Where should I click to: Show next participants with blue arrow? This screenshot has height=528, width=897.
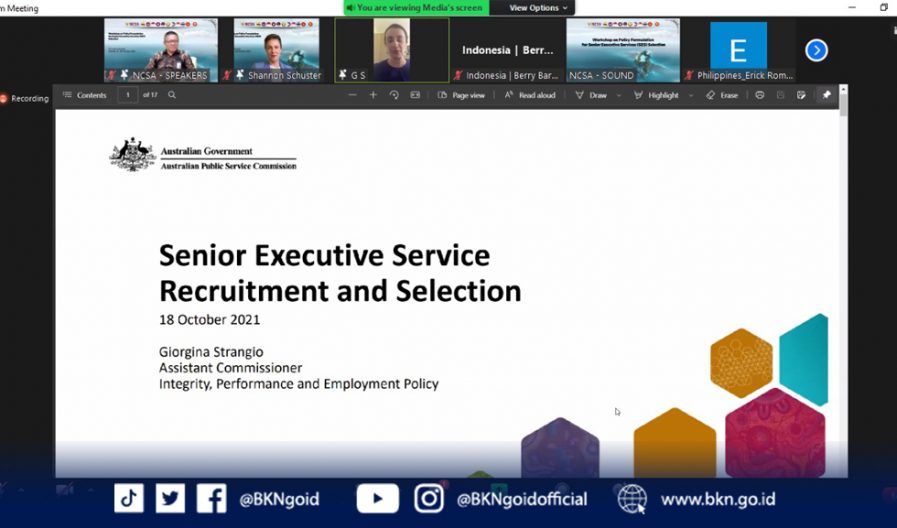click(816, 50)
